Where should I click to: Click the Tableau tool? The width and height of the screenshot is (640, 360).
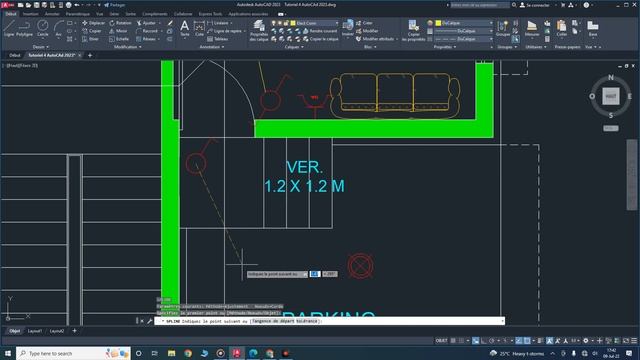coord(218,39)
